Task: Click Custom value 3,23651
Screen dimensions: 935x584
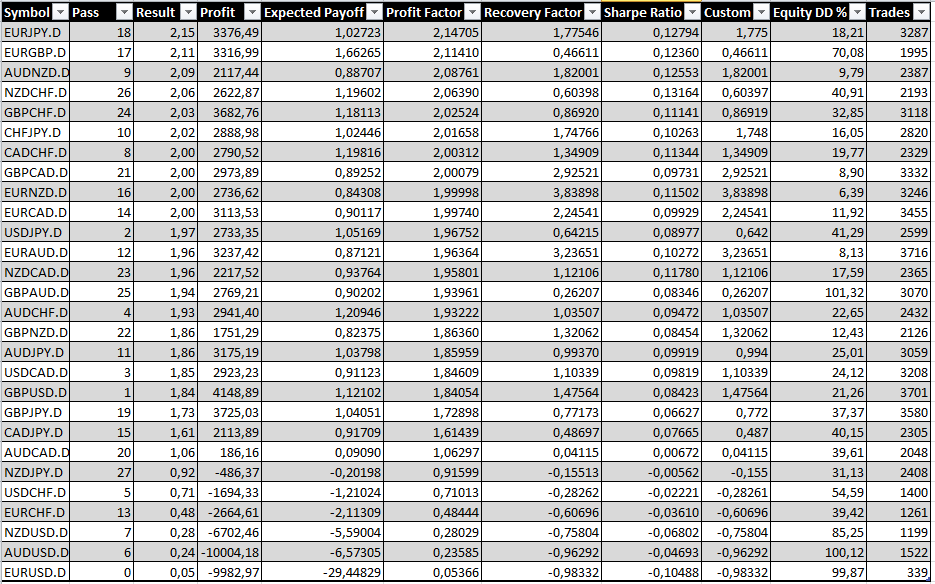Action: pos(745,252)
